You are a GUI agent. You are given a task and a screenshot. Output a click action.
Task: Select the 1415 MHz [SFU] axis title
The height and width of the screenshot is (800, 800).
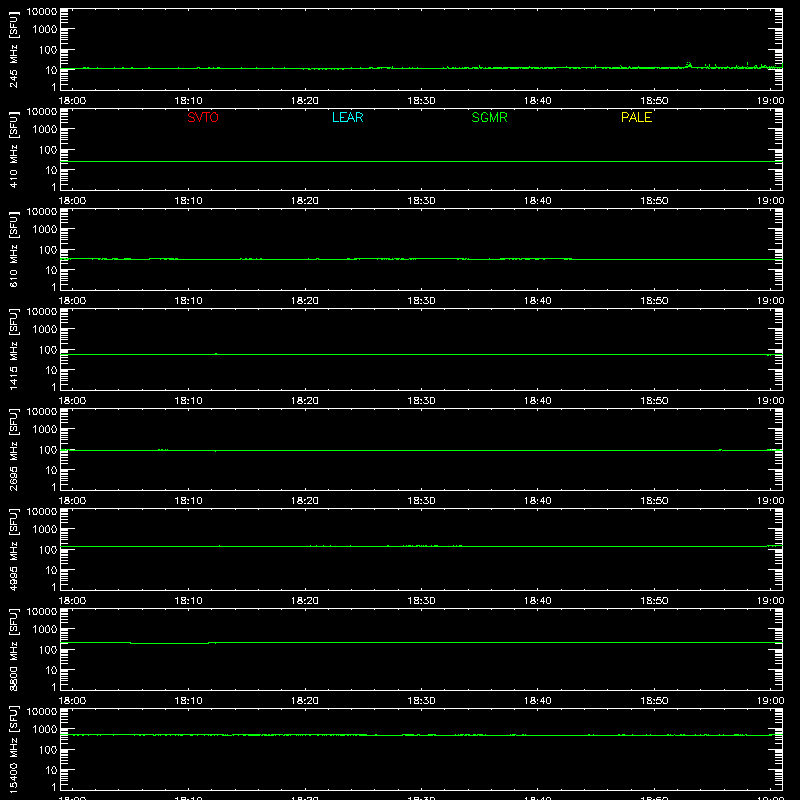click(14, 349)
